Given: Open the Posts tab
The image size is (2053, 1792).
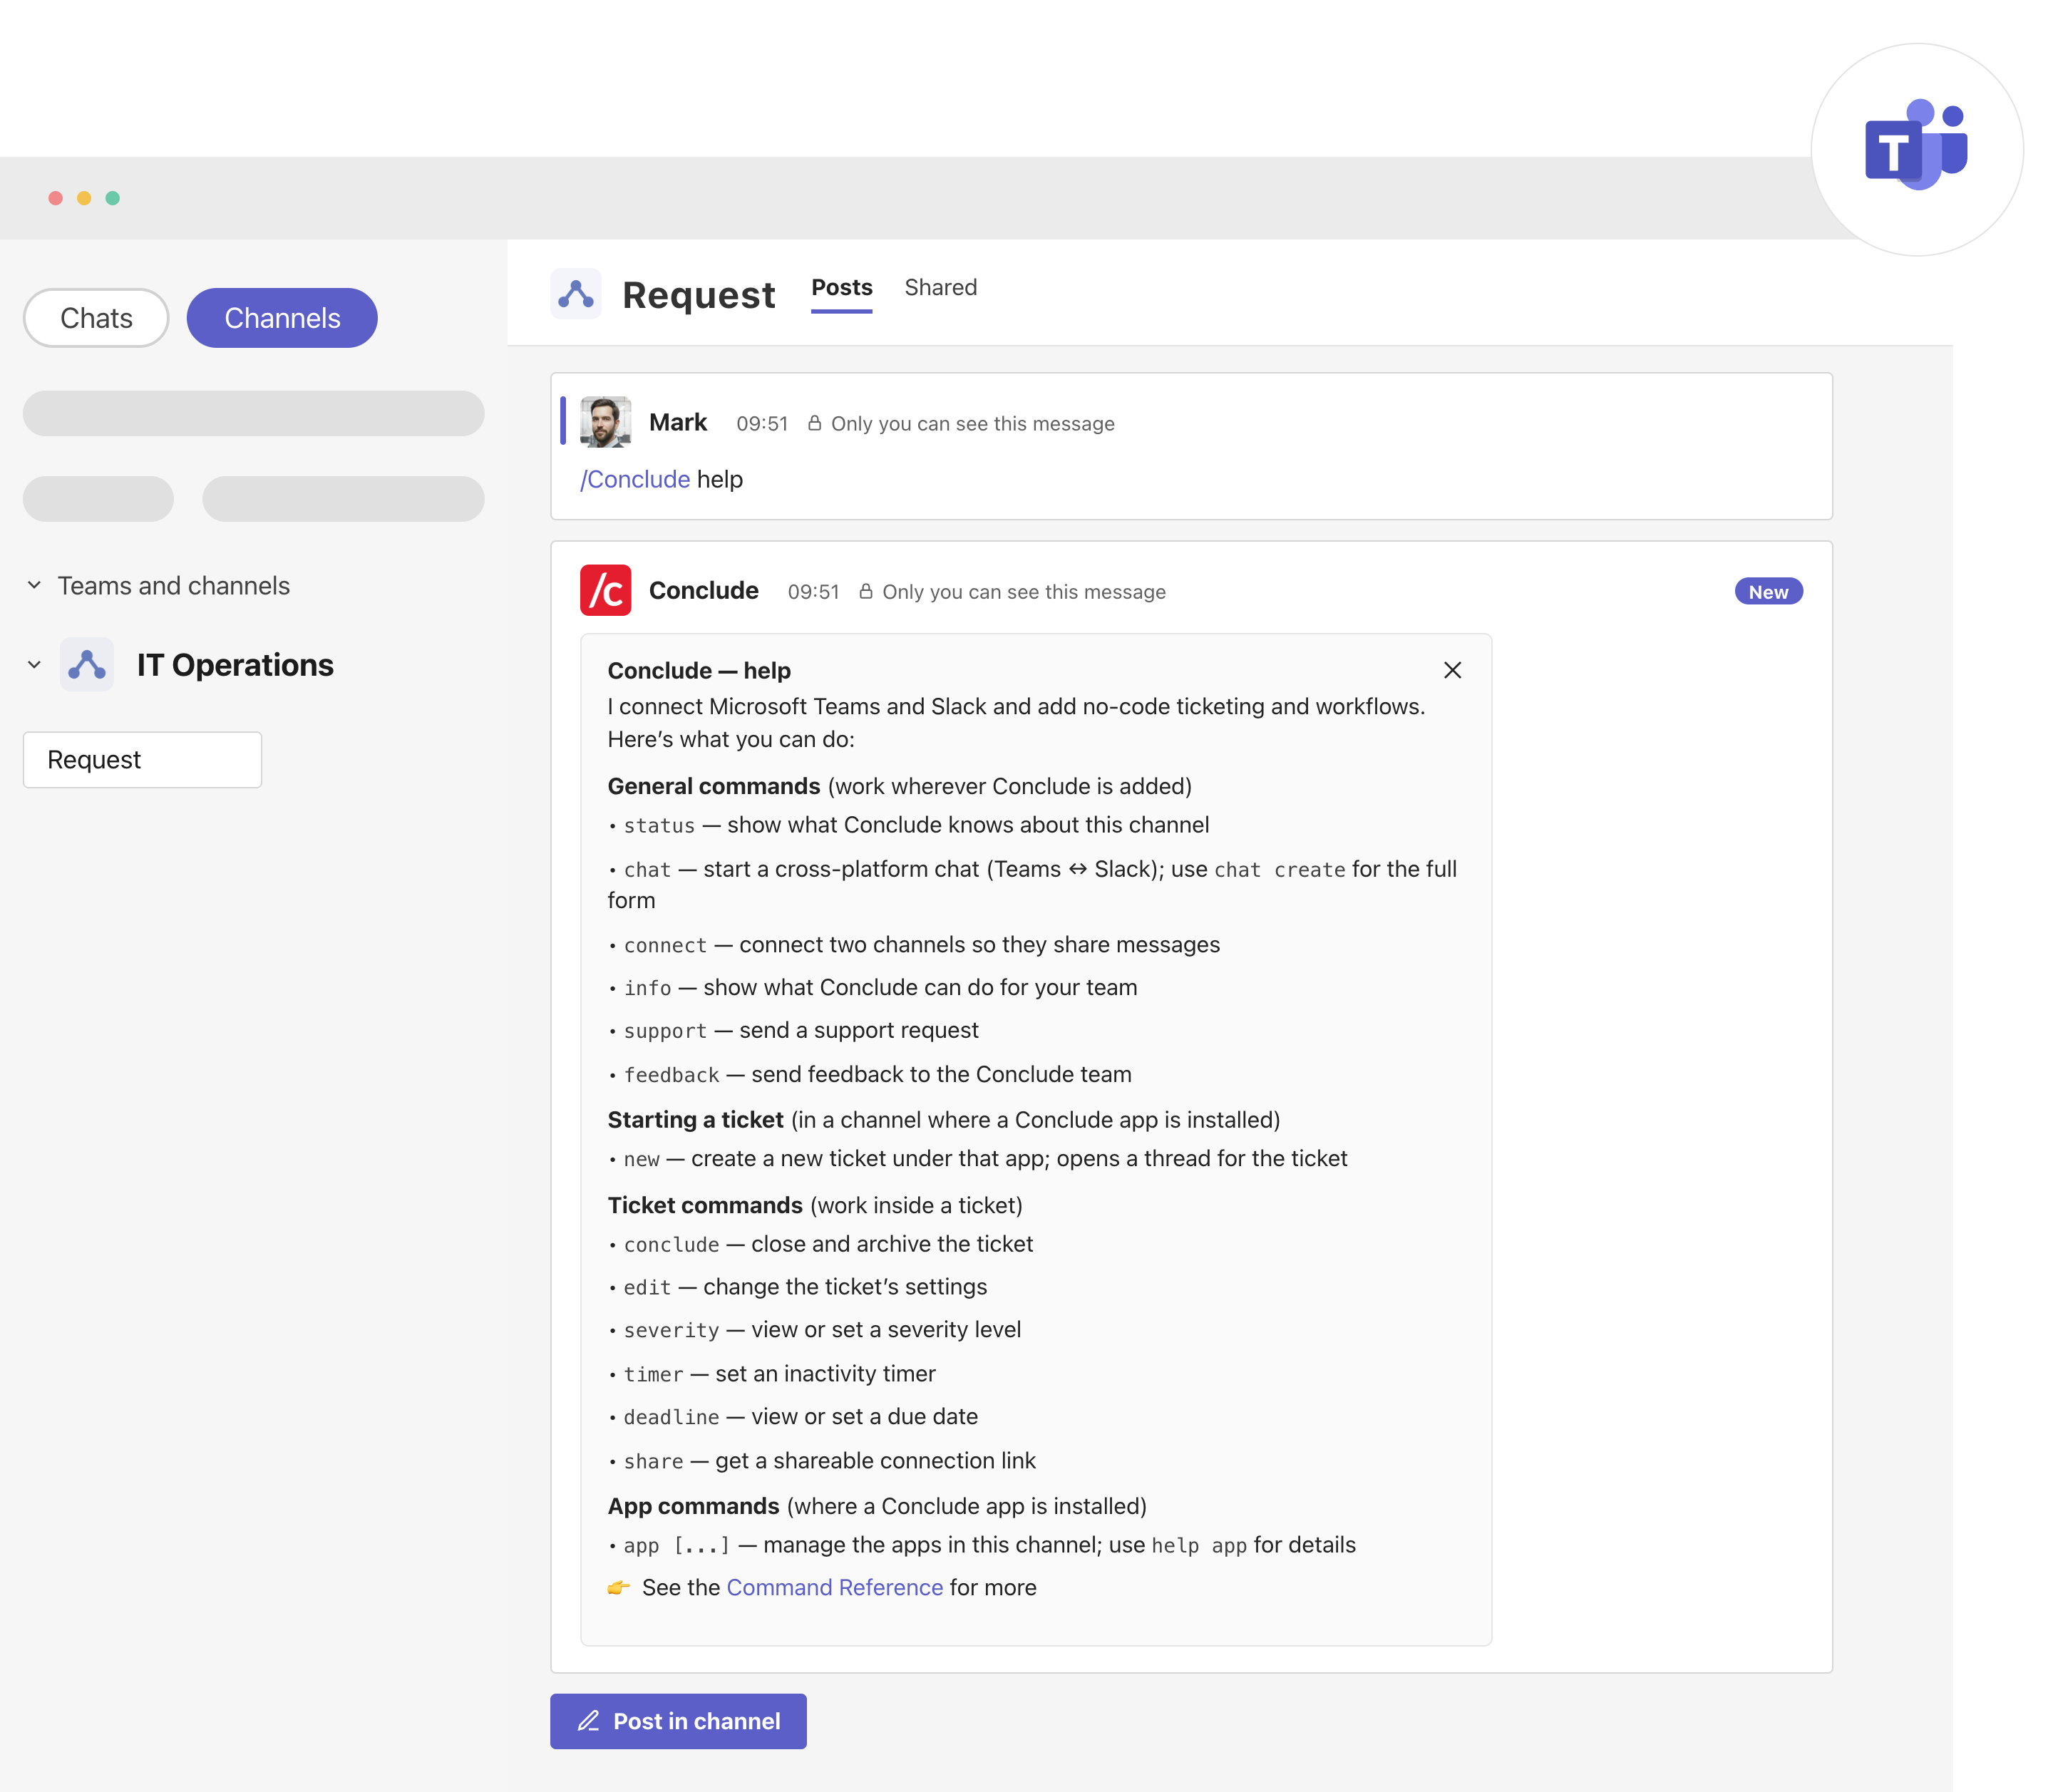Looking at the screenshot, I should coord(842,287).
